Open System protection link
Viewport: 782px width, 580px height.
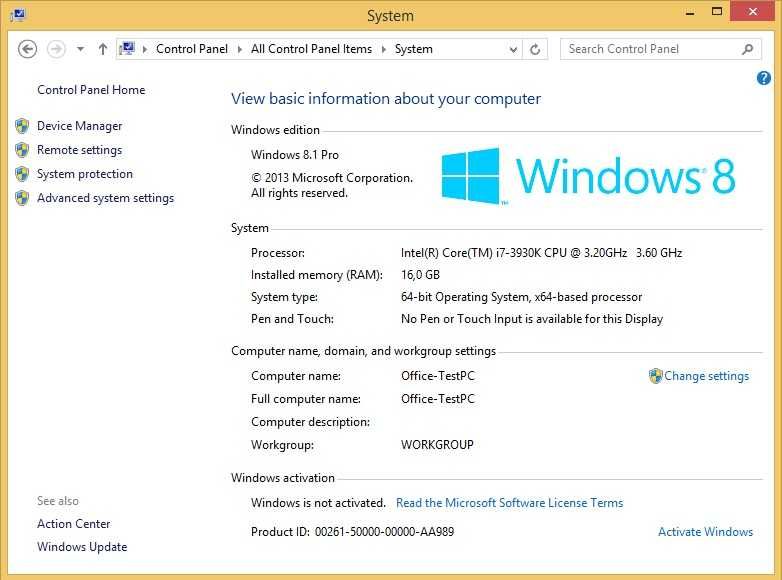(85, 174)
